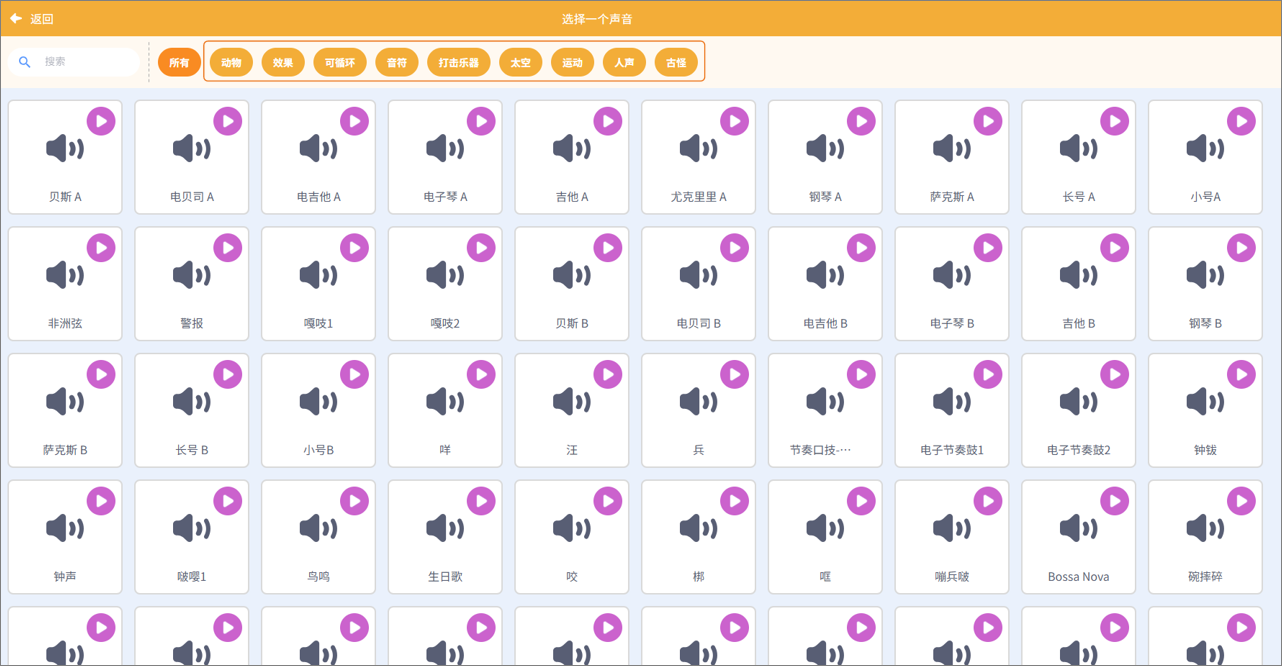Image resolution: width=1282 pixels, height=667 pixels.
Task: Select the 非洲弦 sound speaker icon
Action: tap(65, 276)
